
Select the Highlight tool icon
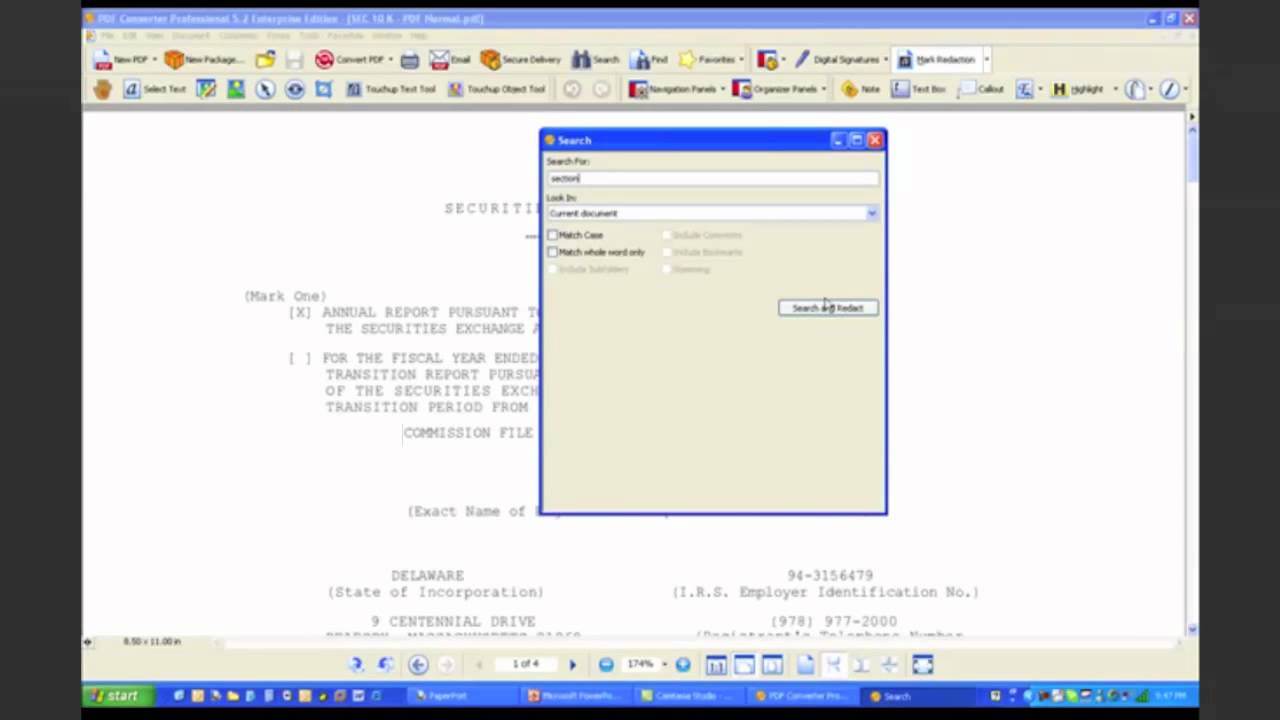click(1059, 89)
